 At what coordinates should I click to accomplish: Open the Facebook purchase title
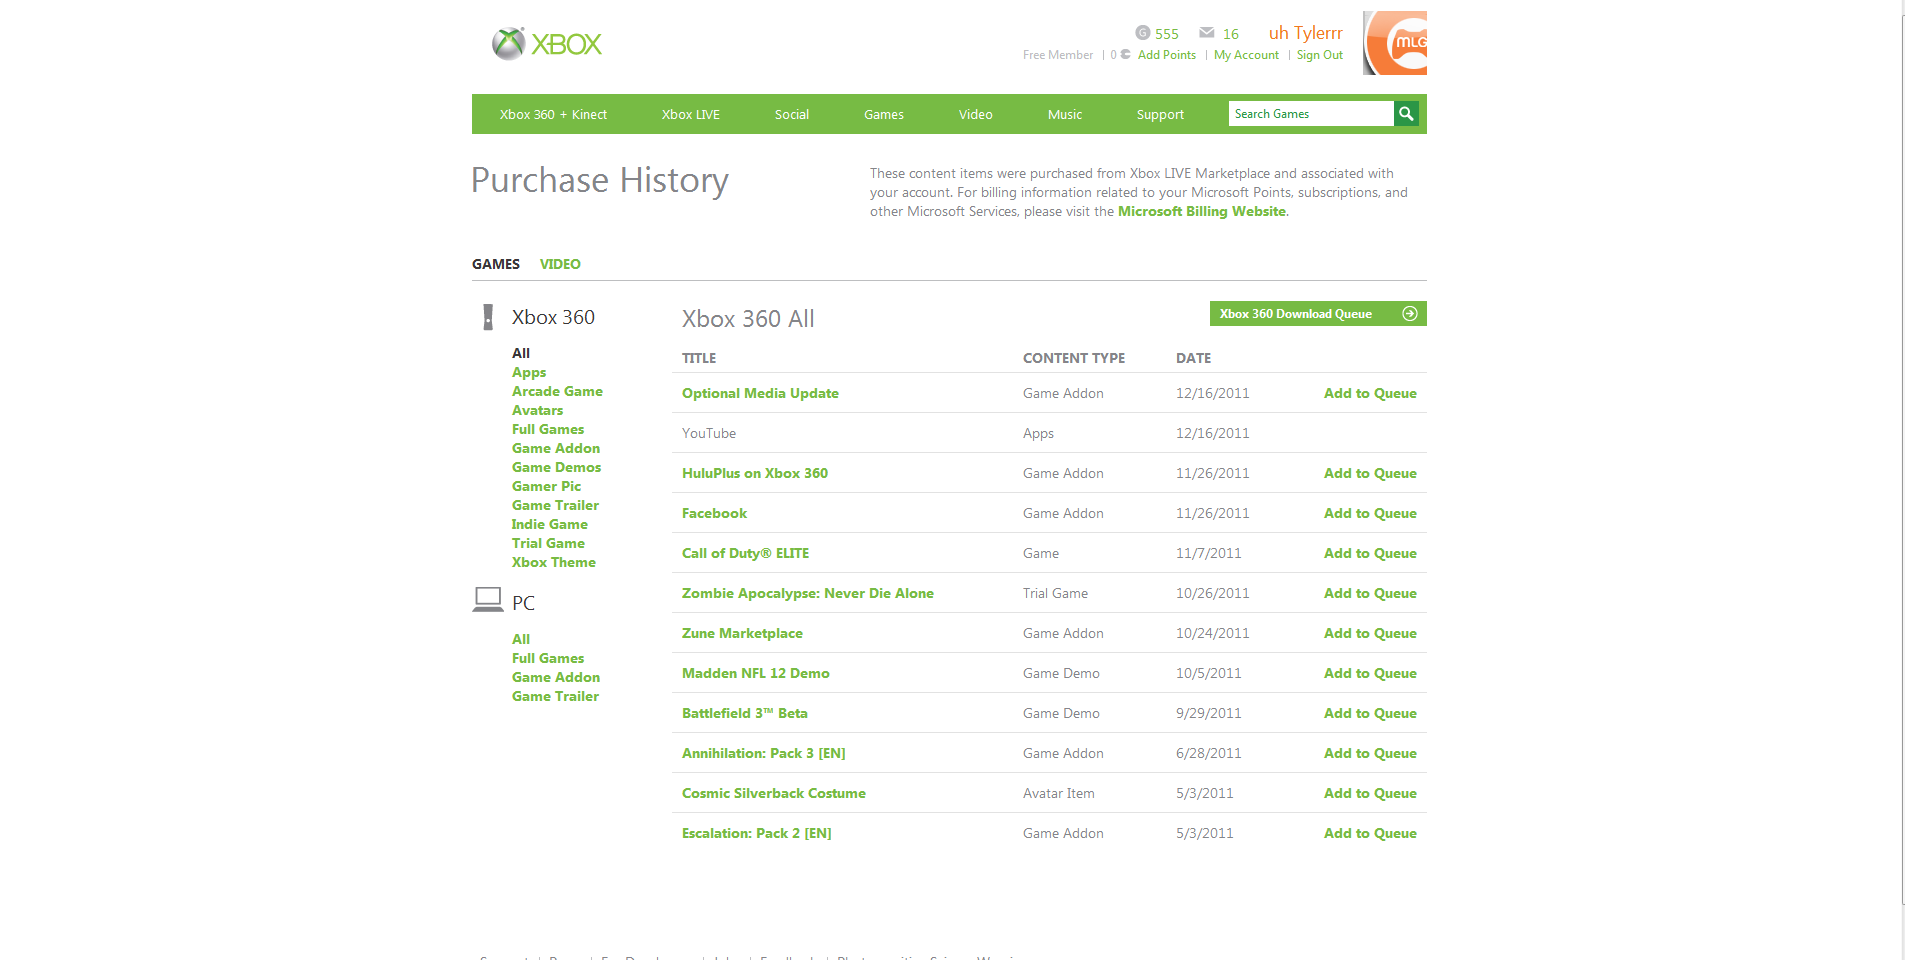pyautogui.click(x=714, y=513)
